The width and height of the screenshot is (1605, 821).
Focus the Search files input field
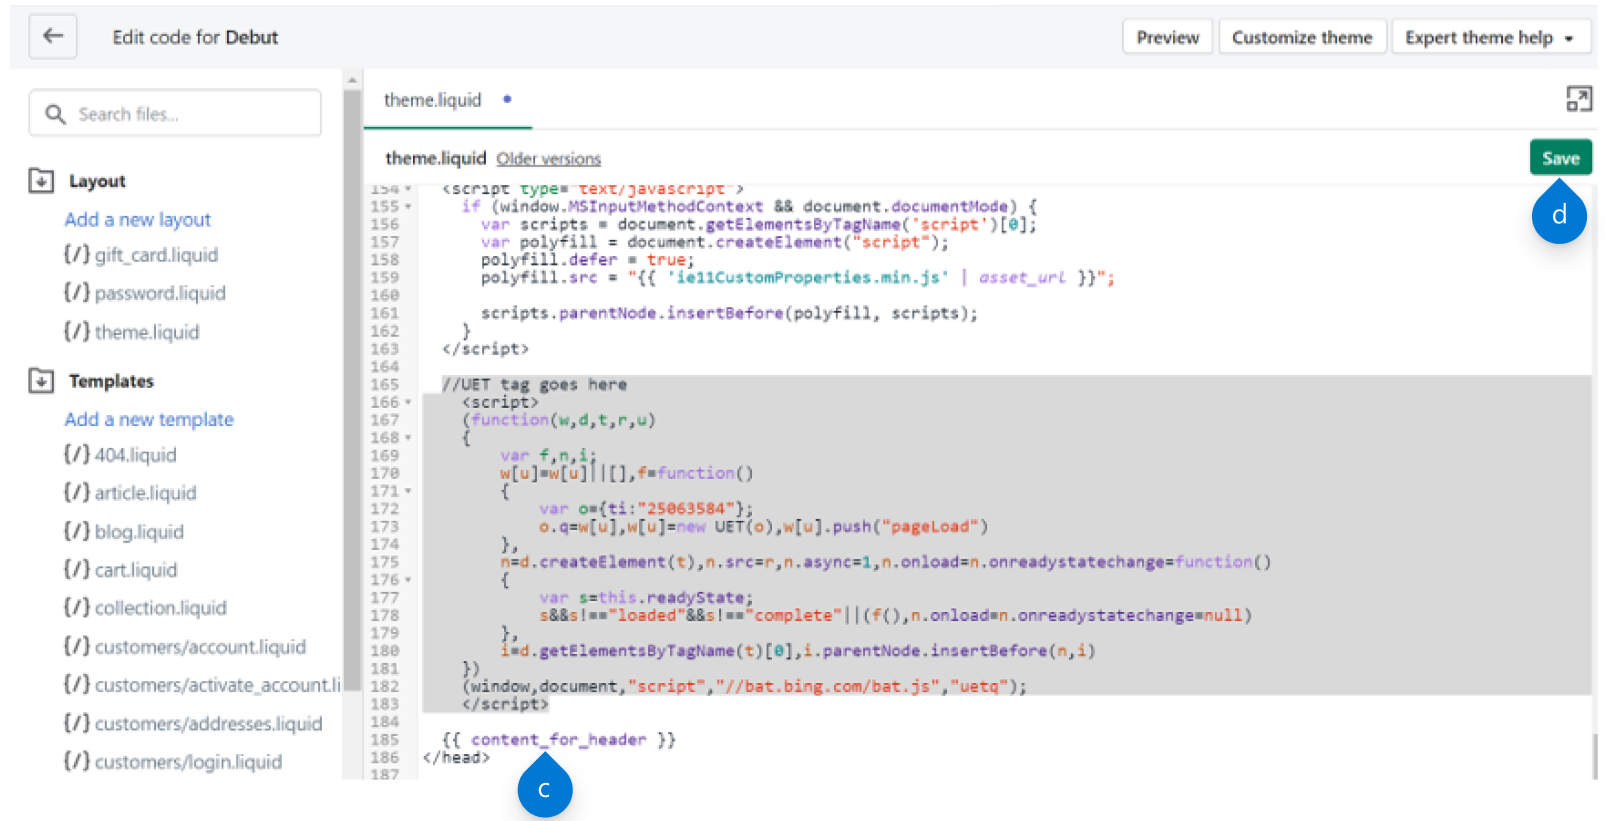pos(175,114)
